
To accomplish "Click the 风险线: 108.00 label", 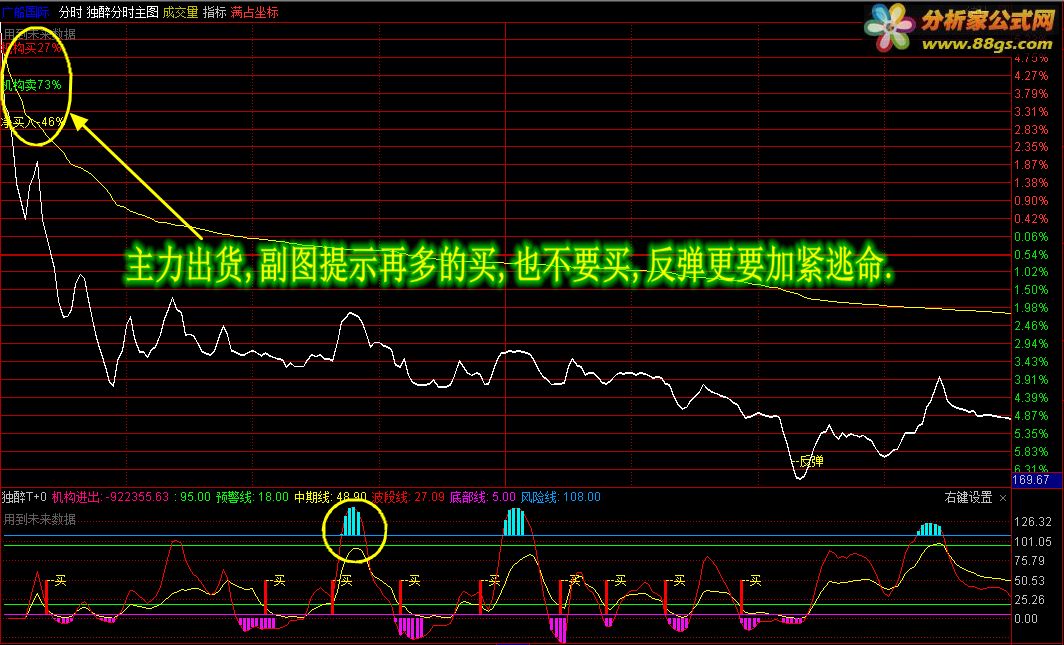I will 560,497.
